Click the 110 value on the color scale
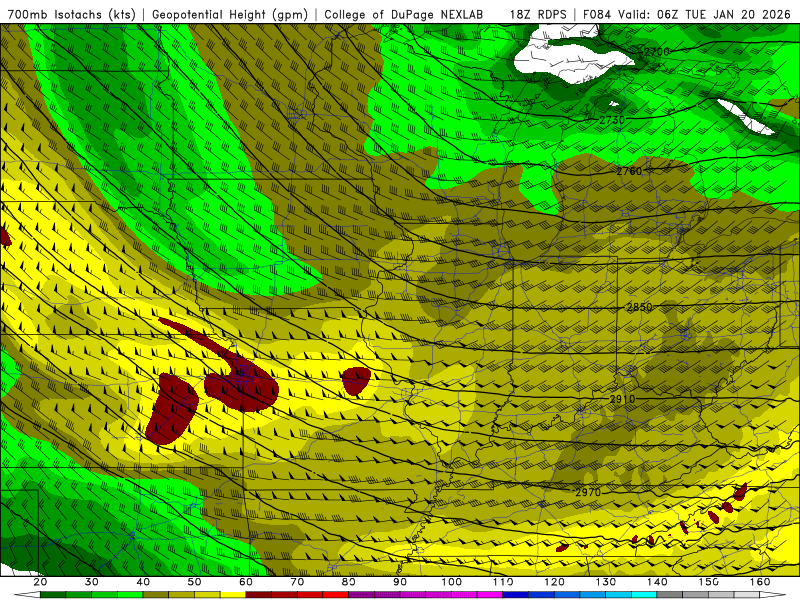 503,582
